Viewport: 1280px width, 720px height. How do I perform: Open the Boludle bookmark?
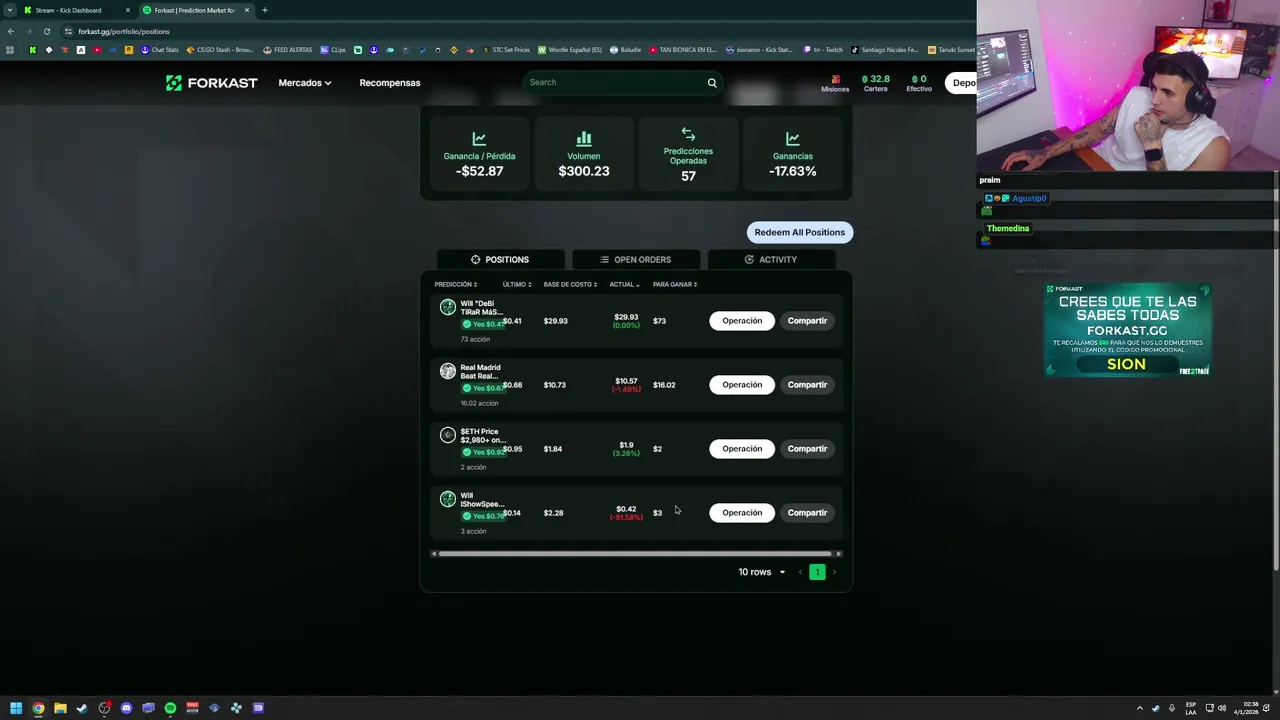(x=626, y=50)
